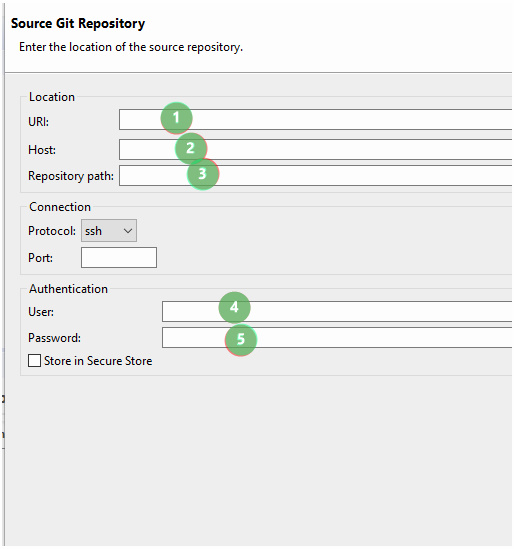
Task: Click the Source Git Repository title
Action: (78, 23)
